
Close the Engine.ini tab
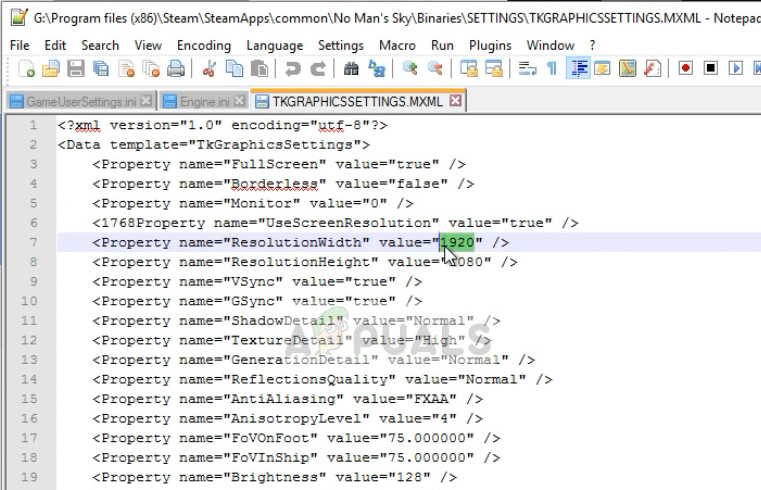point(239,101)
